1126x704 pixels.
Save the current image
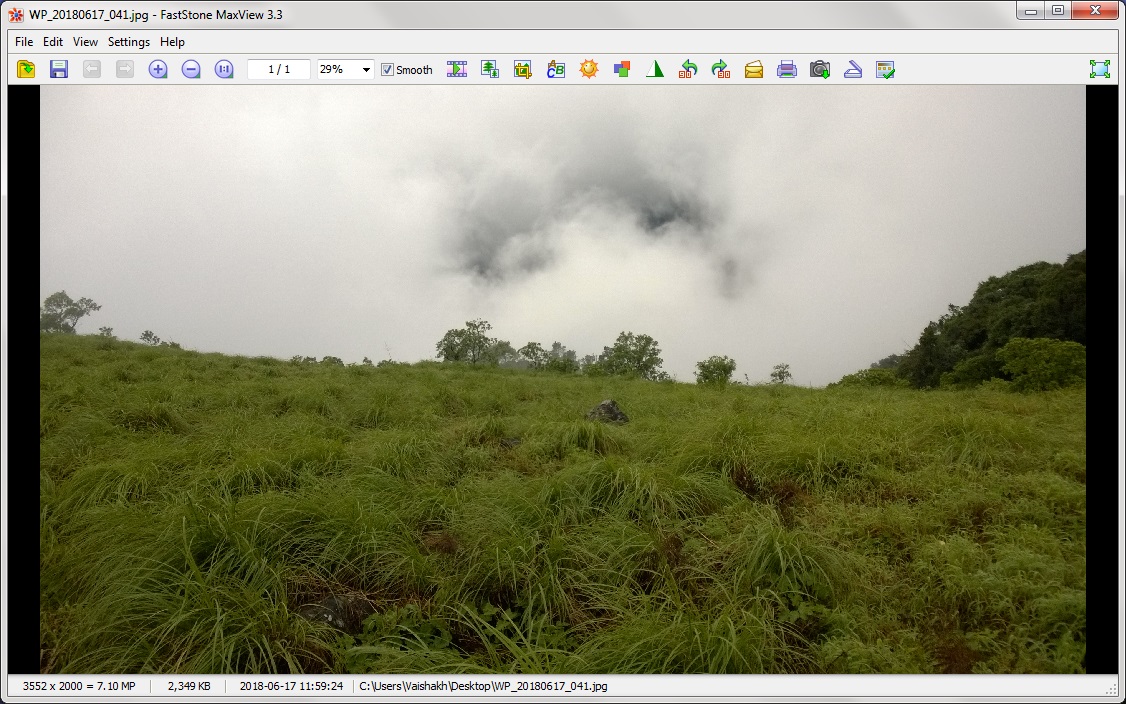59,69
